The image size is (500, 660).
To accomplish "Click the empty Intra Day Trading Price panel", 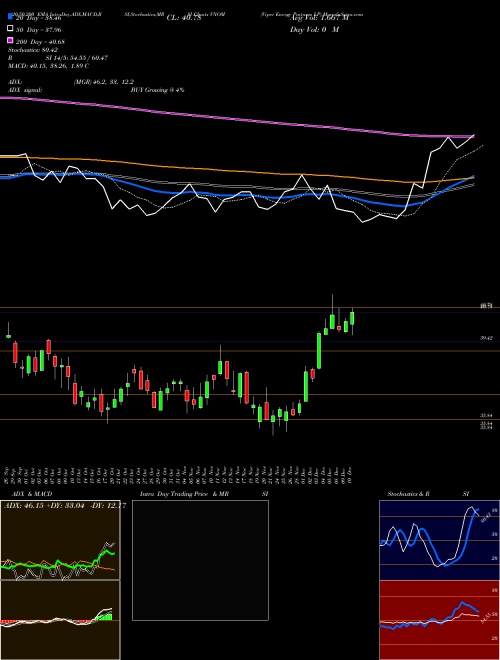I will coord(200,560).
